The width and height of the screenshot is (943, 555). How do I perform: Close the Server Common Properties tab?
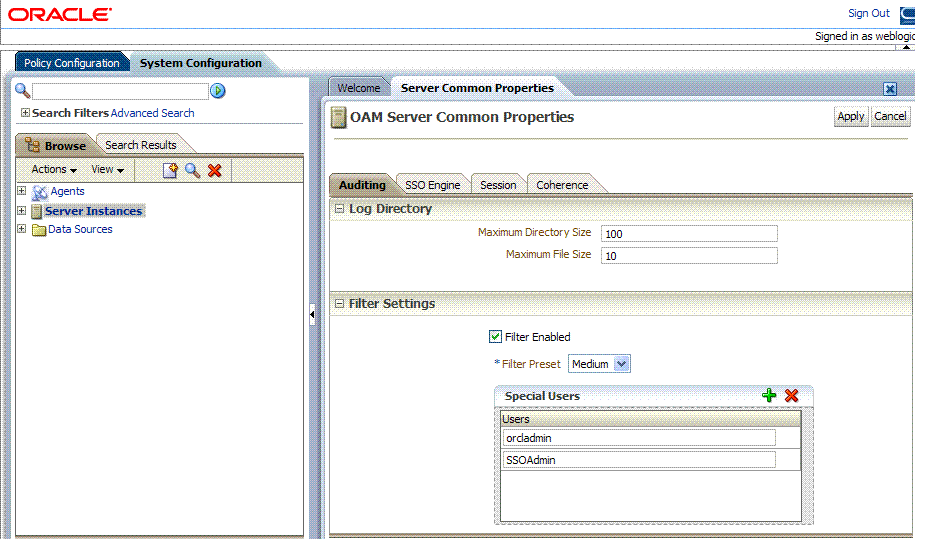pos(890,89)
